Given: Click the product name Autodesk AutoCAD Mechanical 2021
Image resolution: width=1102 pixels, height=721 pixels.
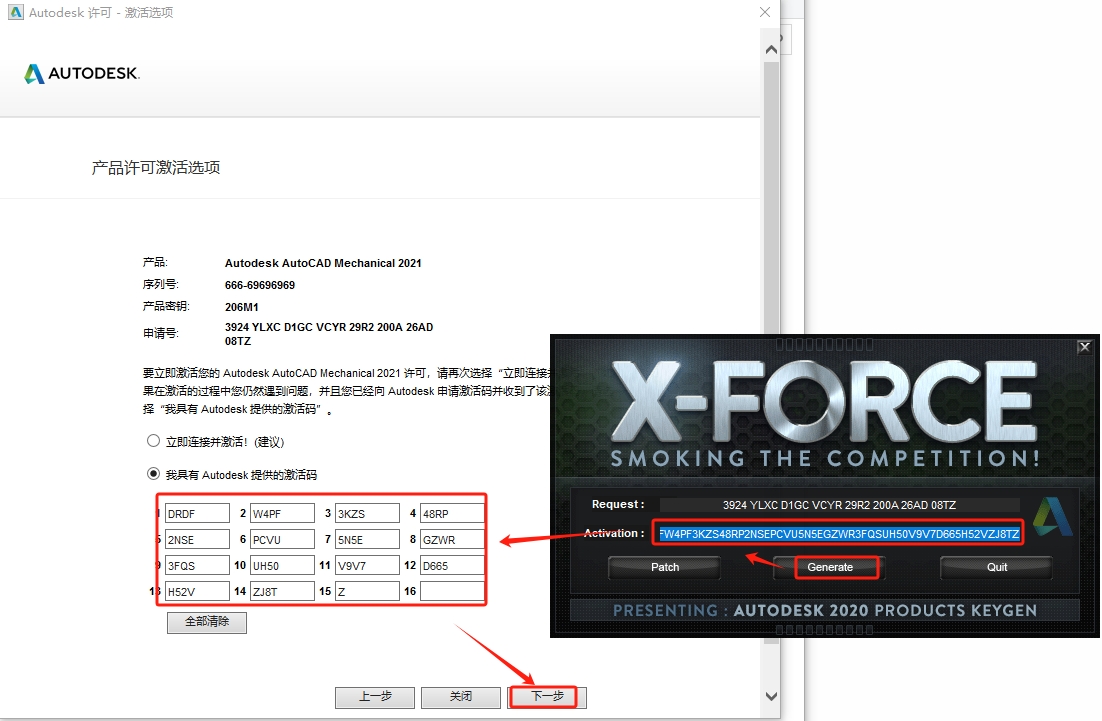Looking at the screenshot, I should coord(323,263).
